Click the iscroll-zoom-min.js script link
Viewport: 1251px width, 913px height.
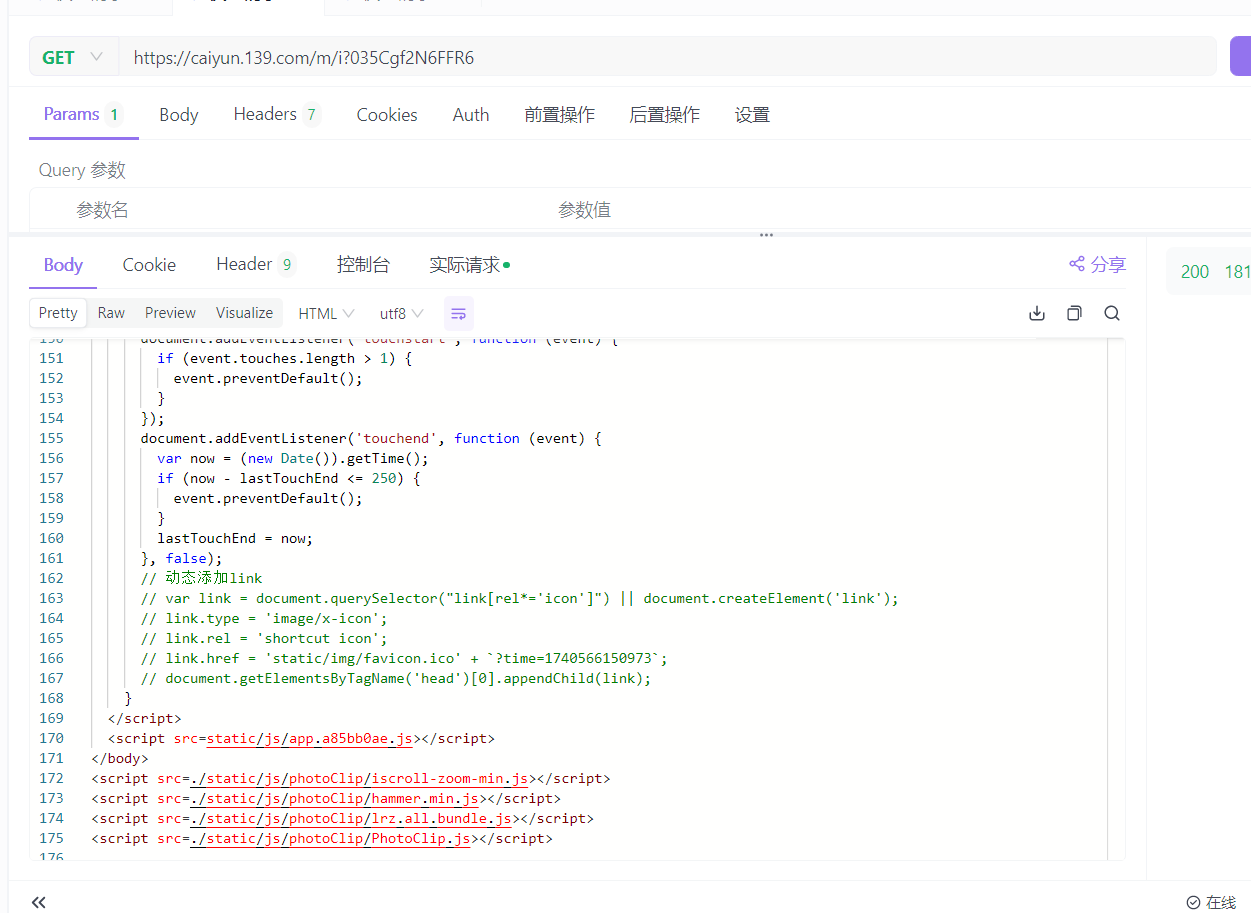click(359, 778)
